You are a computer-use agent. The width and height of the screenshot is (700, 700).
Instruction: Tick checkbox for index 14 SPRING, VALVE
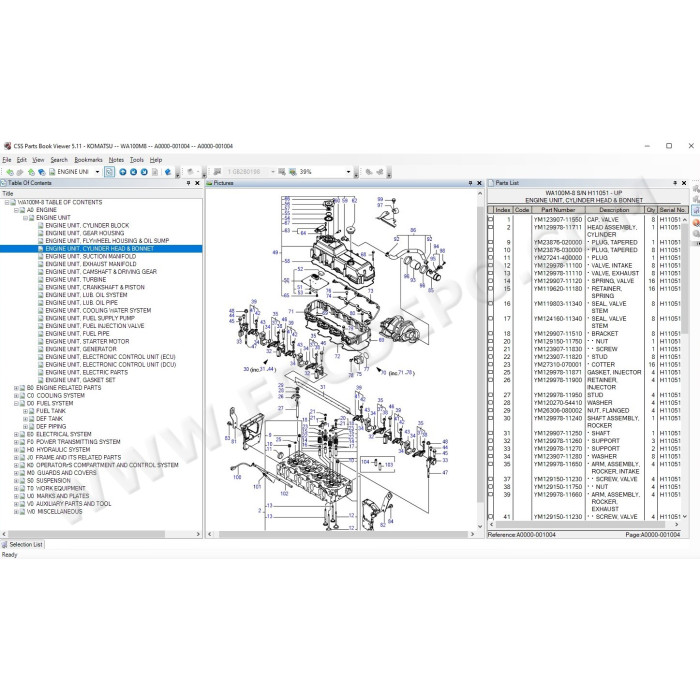point(491,281)
